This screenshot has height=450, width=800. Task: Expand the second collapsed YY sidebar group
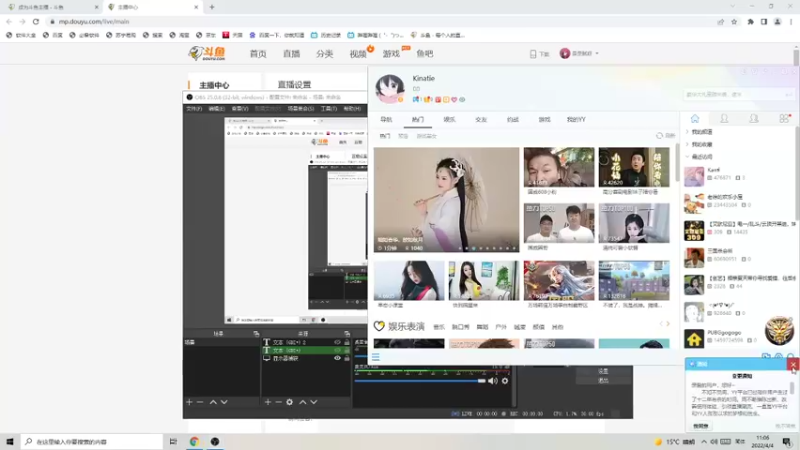pyautogui.click(x=687, y=144)
